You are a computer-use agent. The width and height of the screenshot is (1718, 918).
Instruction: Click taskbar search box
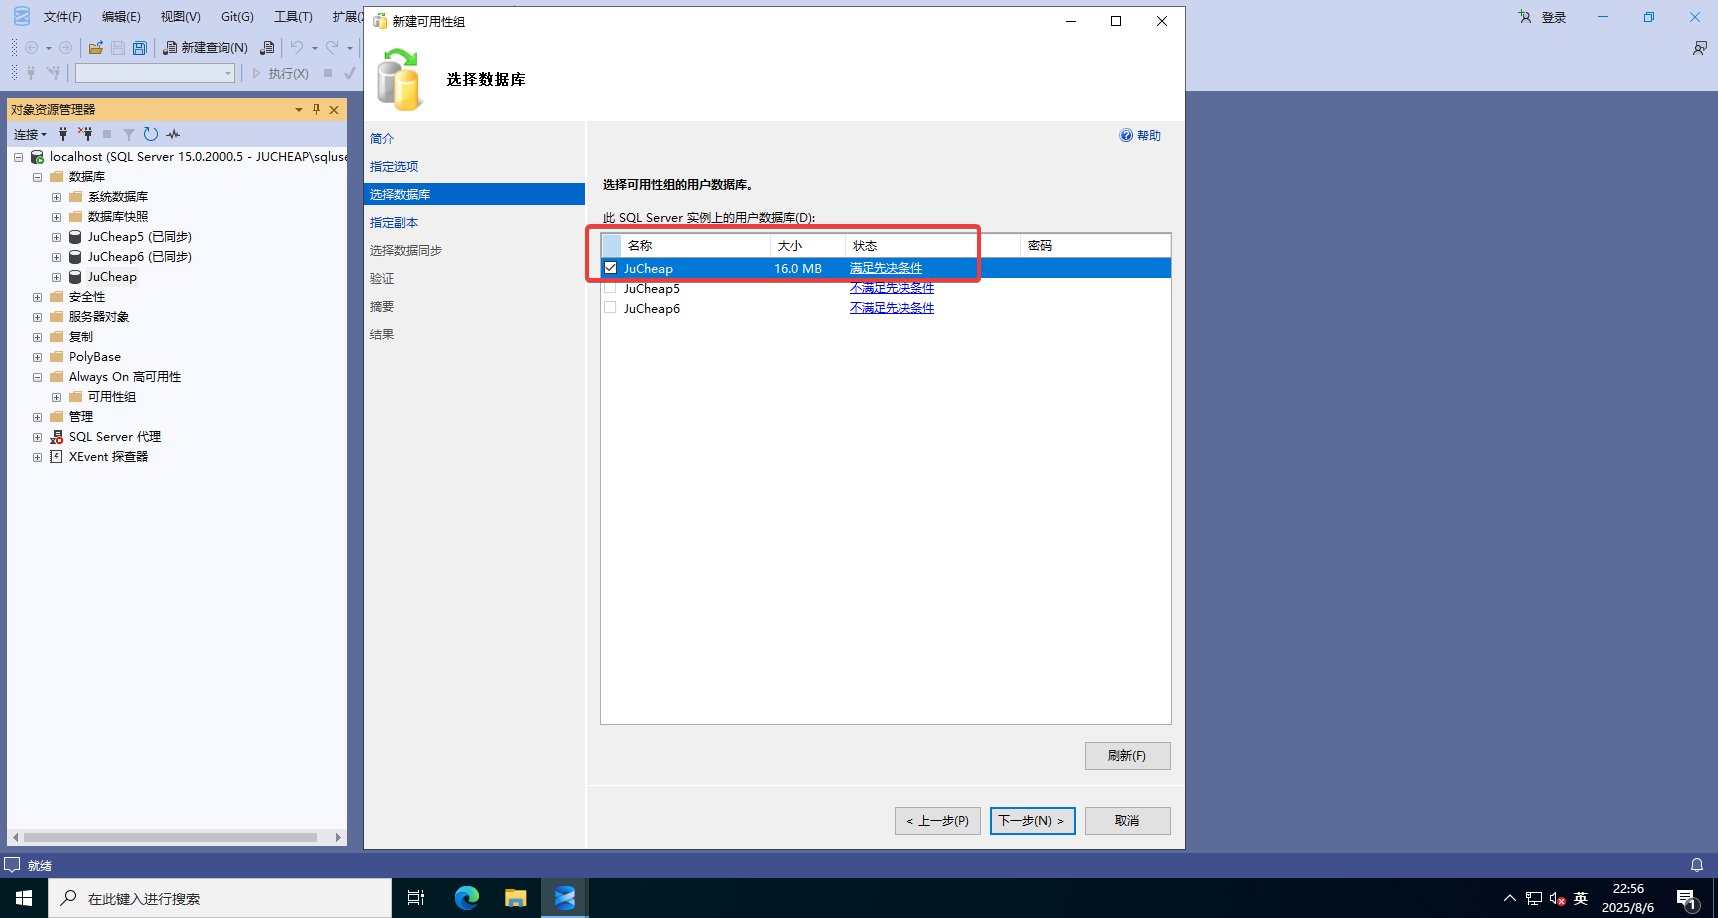pyautogui.click(x=220, y=898)
